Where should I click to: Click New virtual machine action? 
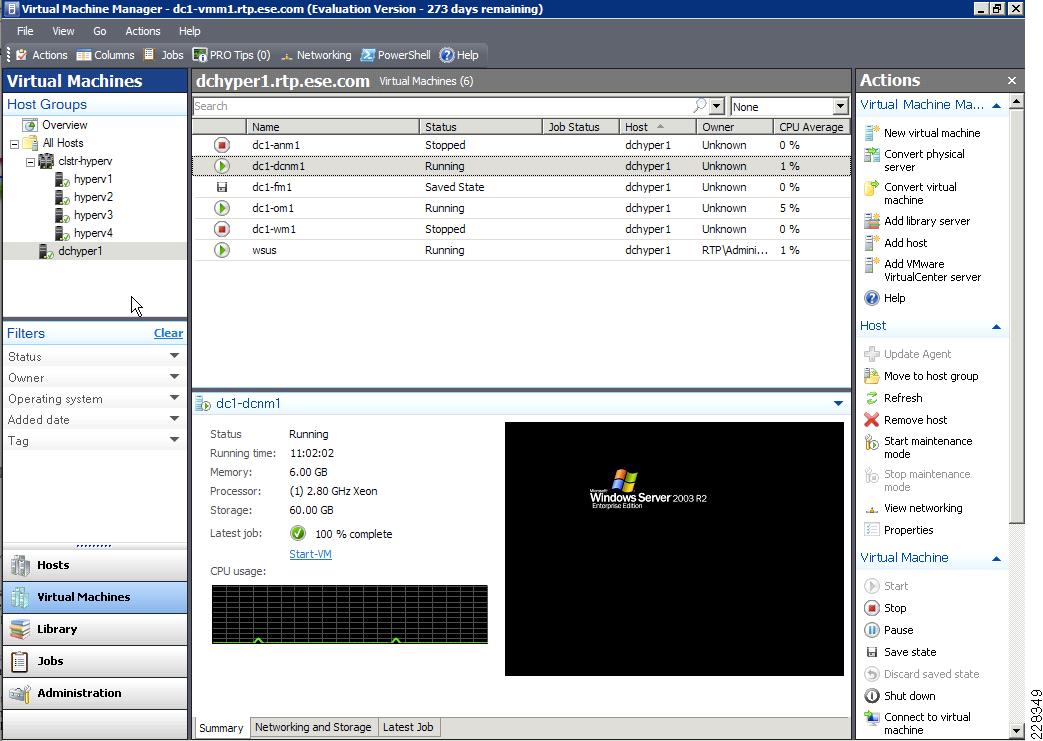922,133
